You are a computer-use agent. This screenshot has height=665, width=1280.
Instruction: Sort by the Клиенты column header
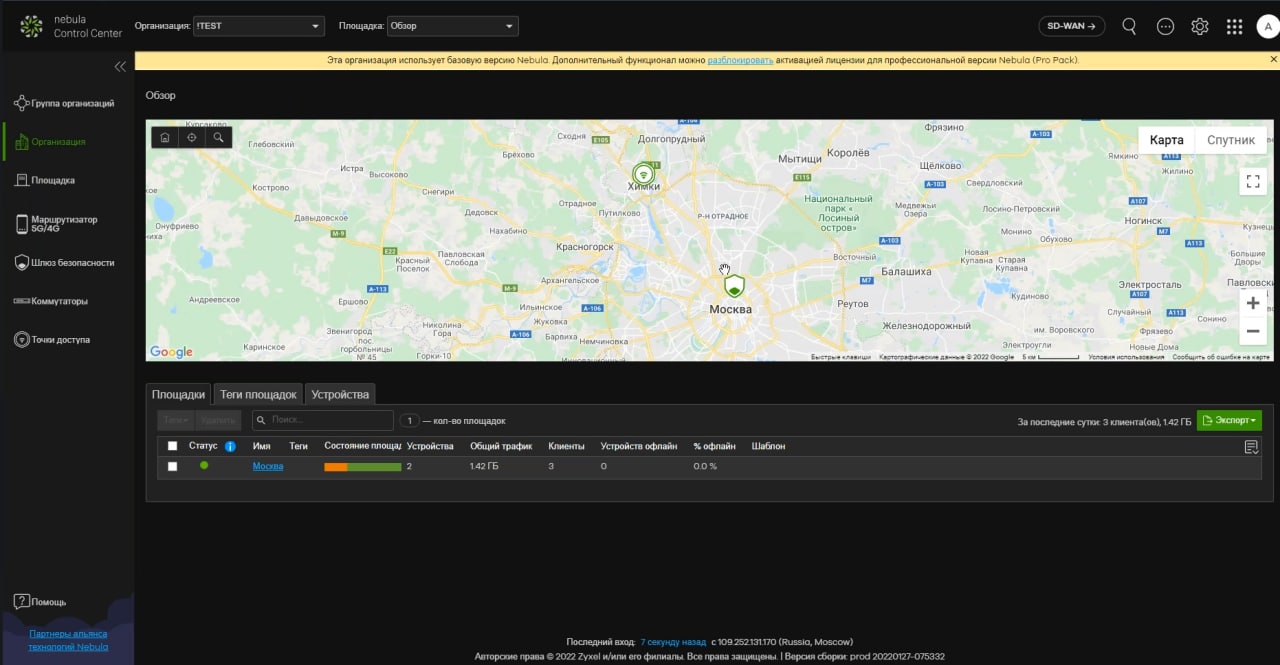coord(567,446)
